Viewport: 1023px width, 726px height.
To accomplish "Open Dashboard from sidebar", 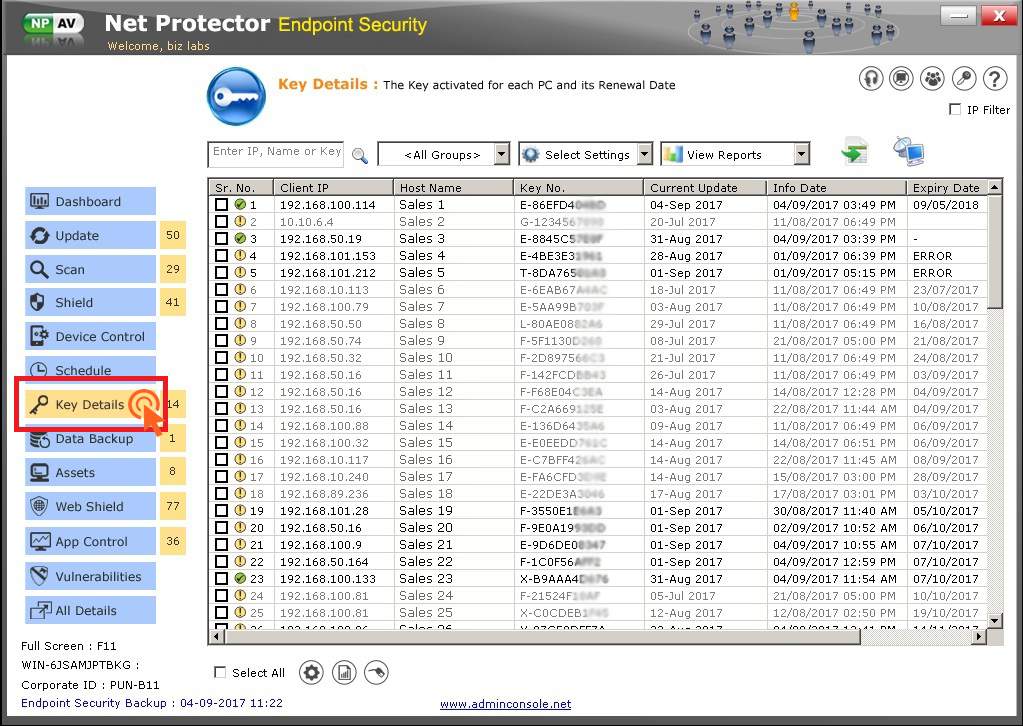I will pyautogui.click(x=91, y=202).
